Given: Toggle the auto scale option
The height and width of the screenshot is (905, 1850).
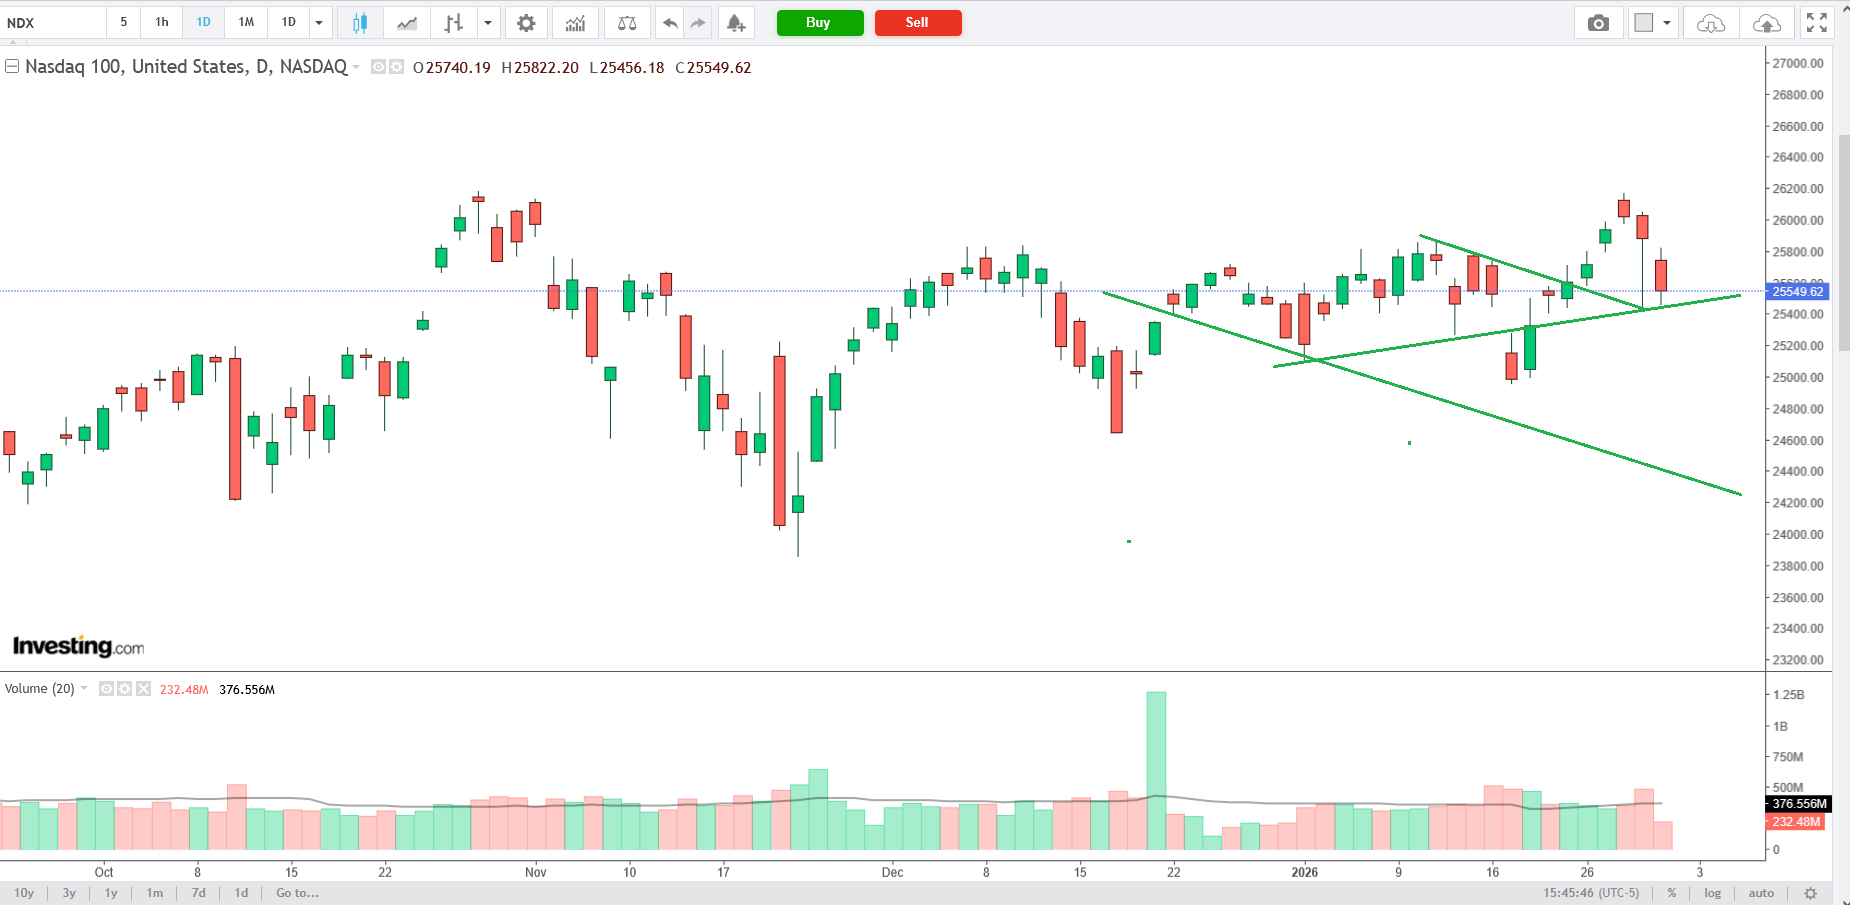Looking at the screenshot, I should click(x=1761, y=893).
